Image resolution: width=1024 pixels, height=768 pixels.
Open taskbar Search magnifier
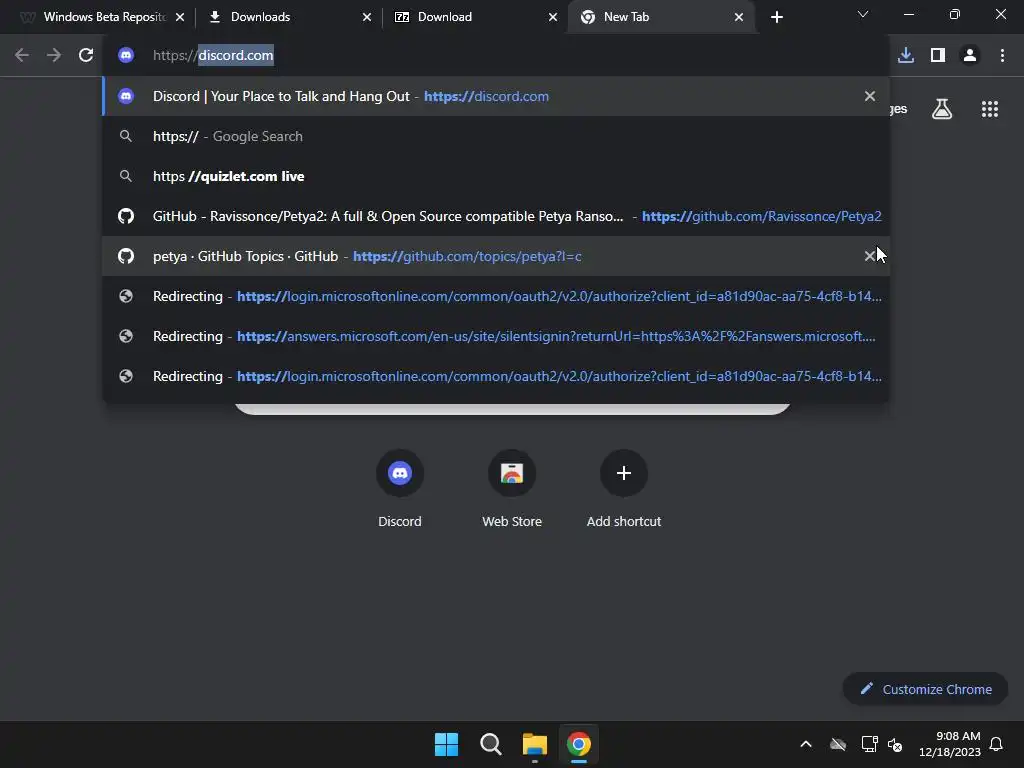[490, 744]
